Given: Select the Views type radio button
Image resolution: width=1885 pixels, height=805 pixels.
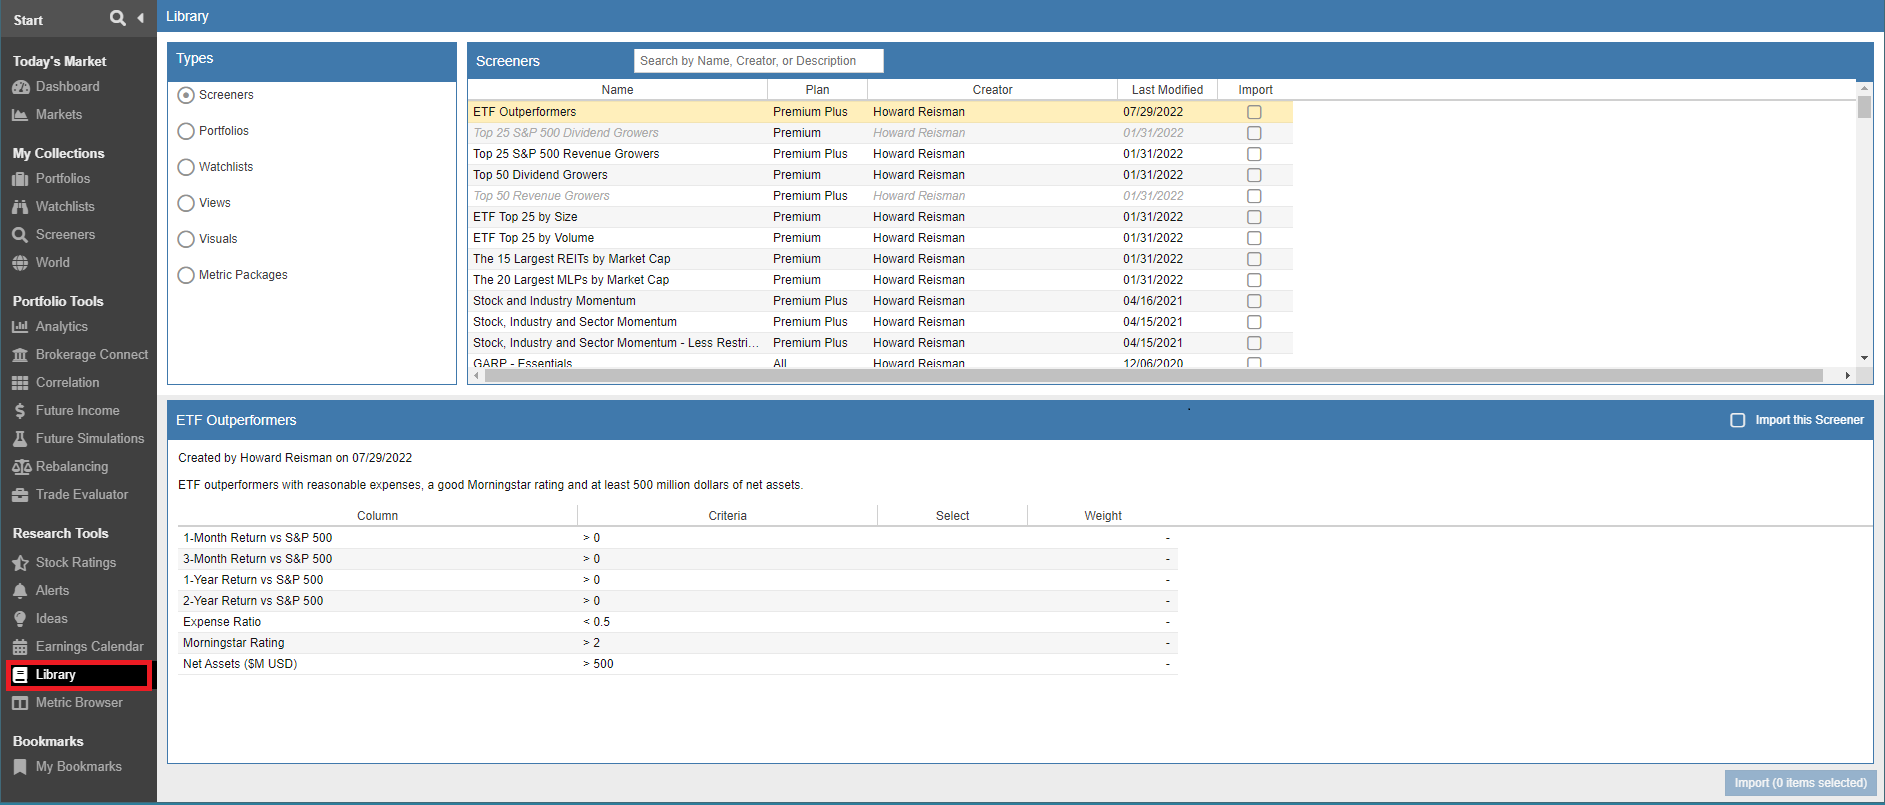Looking at the screenshot, I should click(x=186, y=203).
